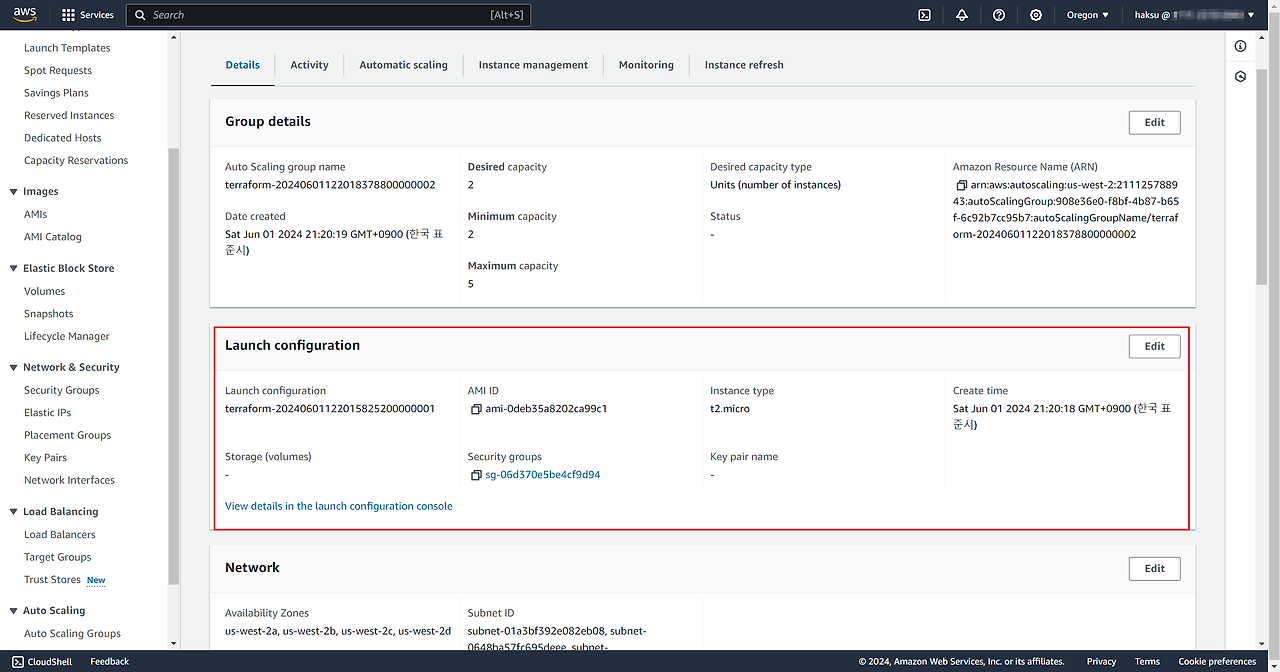Click into the top Search field
1280x672 pixels.
320,15
